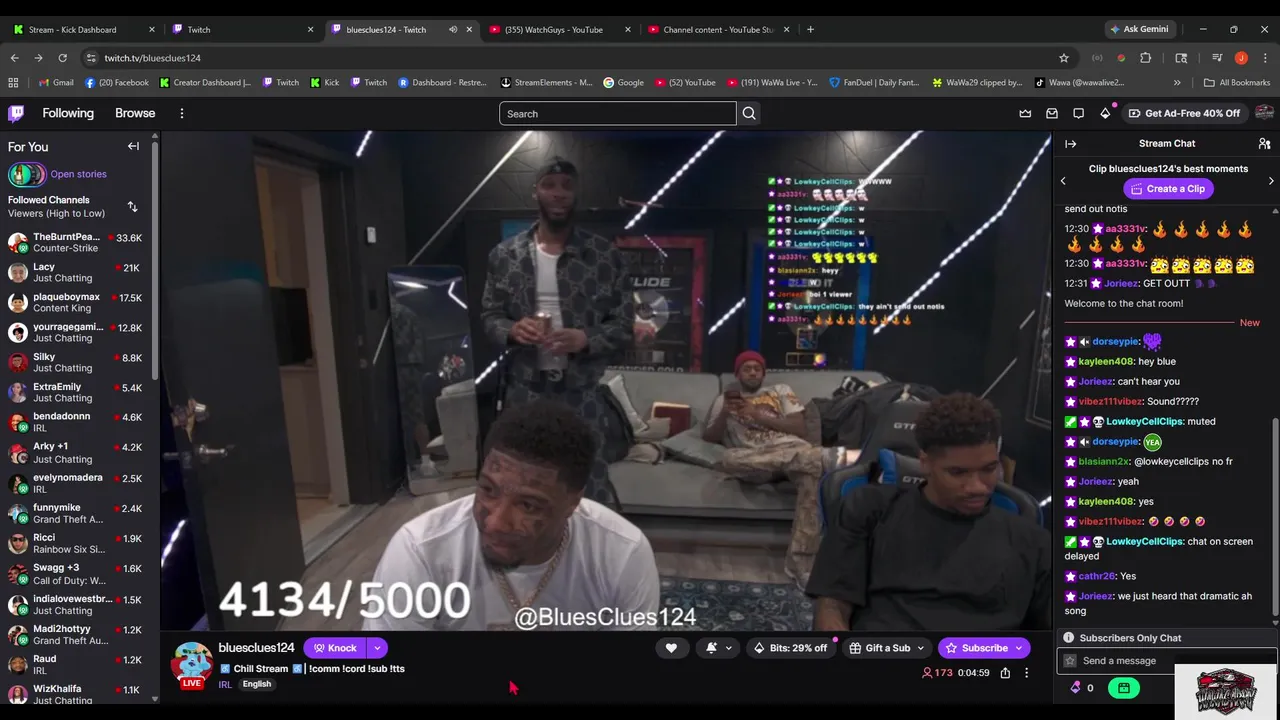Share the stream with the share icon
1280x720 pixels.
[1005, 673]
